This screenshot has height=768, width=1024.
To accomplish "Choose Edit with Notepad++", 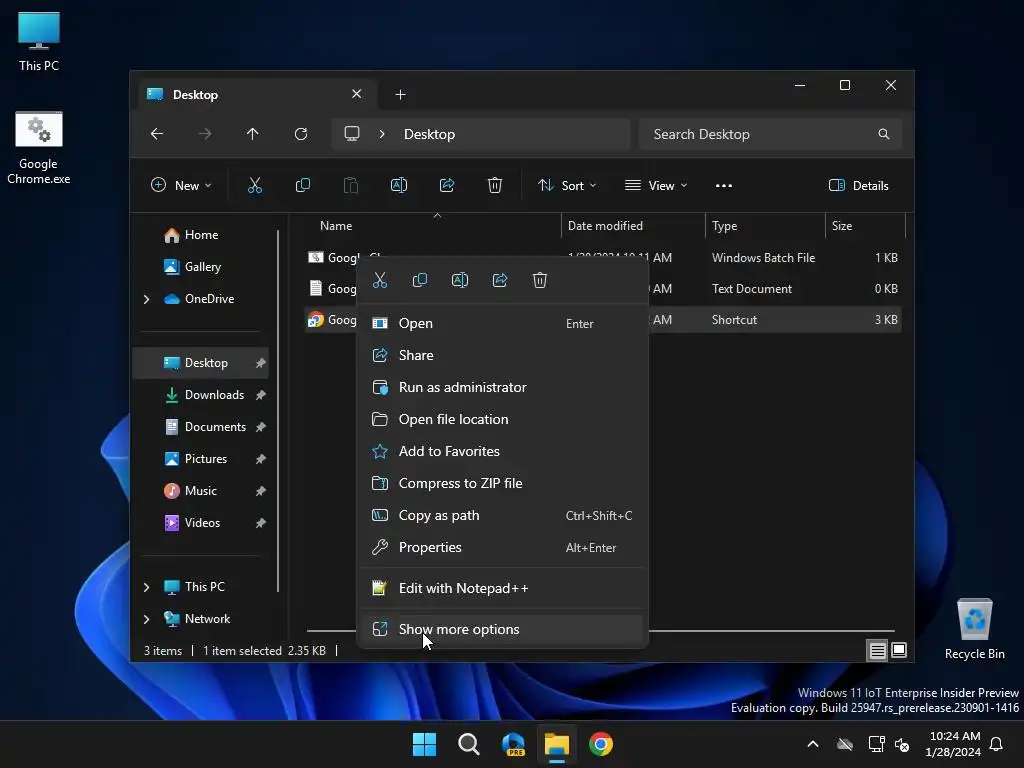I will tap(503, 588).
